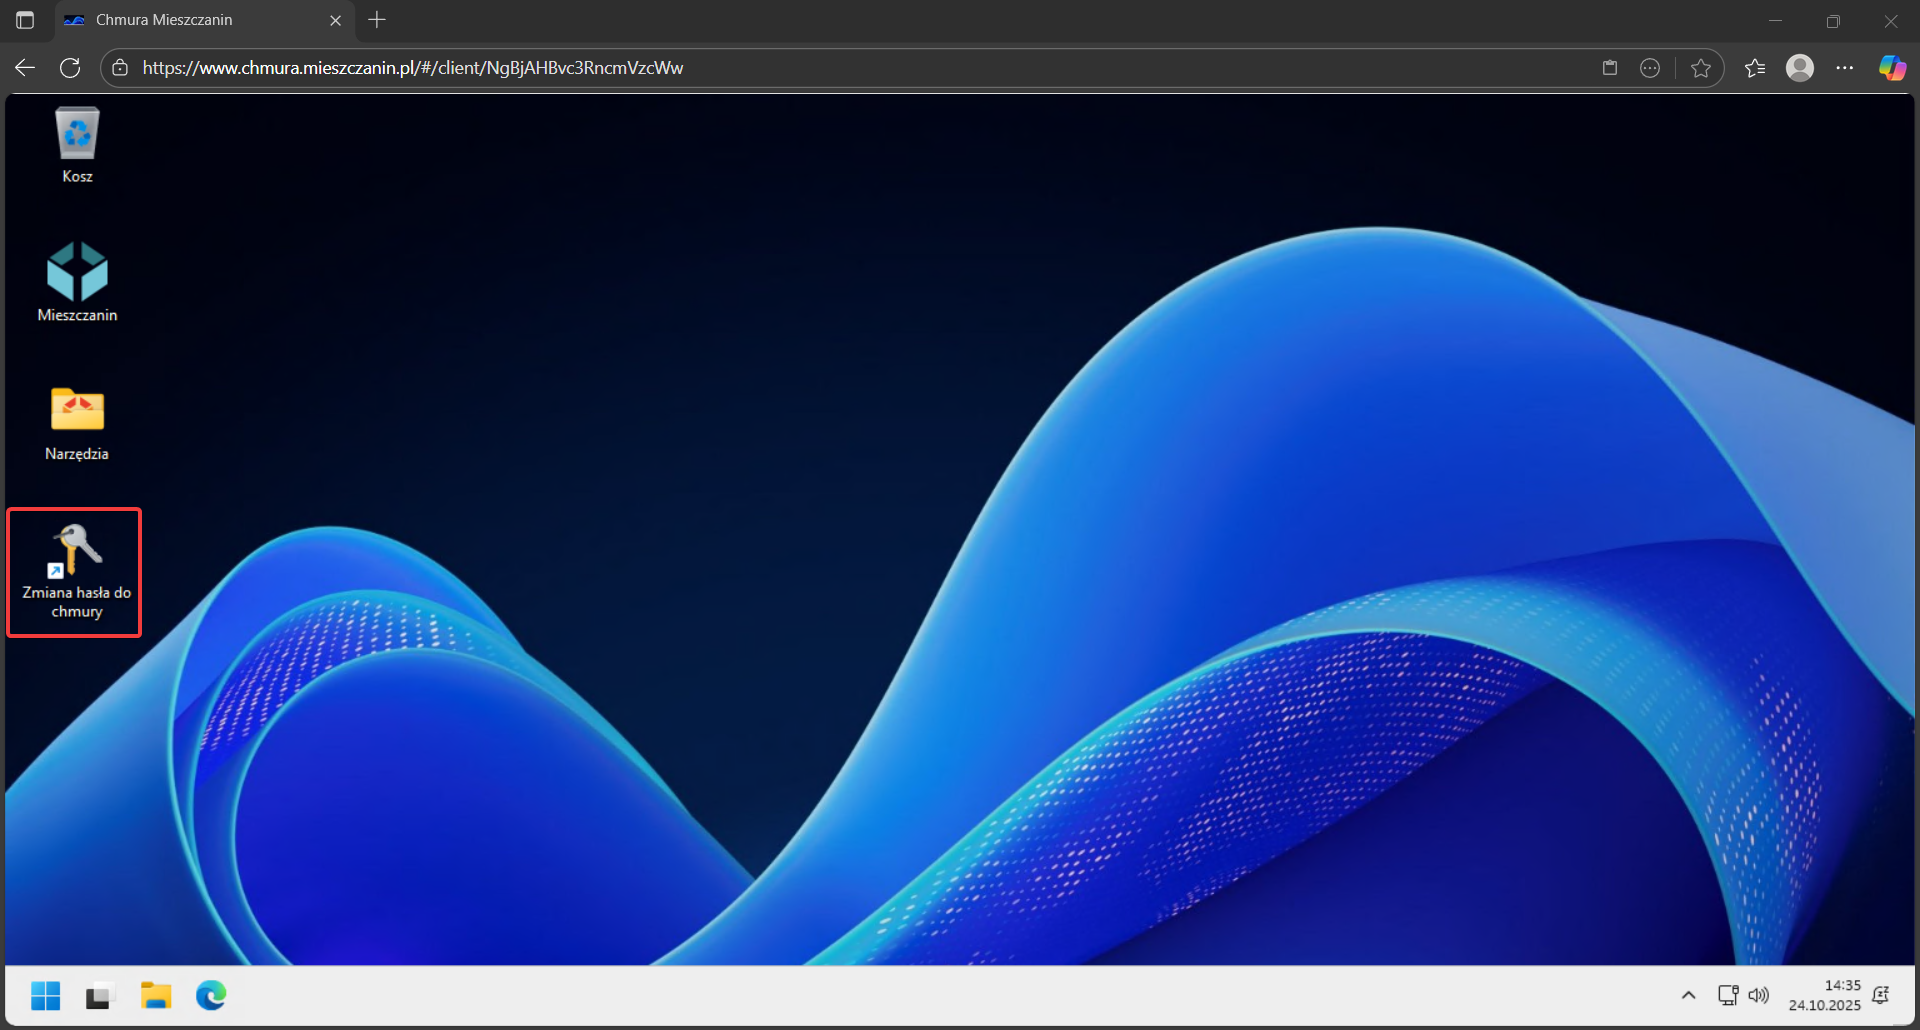Expand the hidden system tray icons
This screenshot has width=1920, height=1030.
click(x=1688, y=995)
